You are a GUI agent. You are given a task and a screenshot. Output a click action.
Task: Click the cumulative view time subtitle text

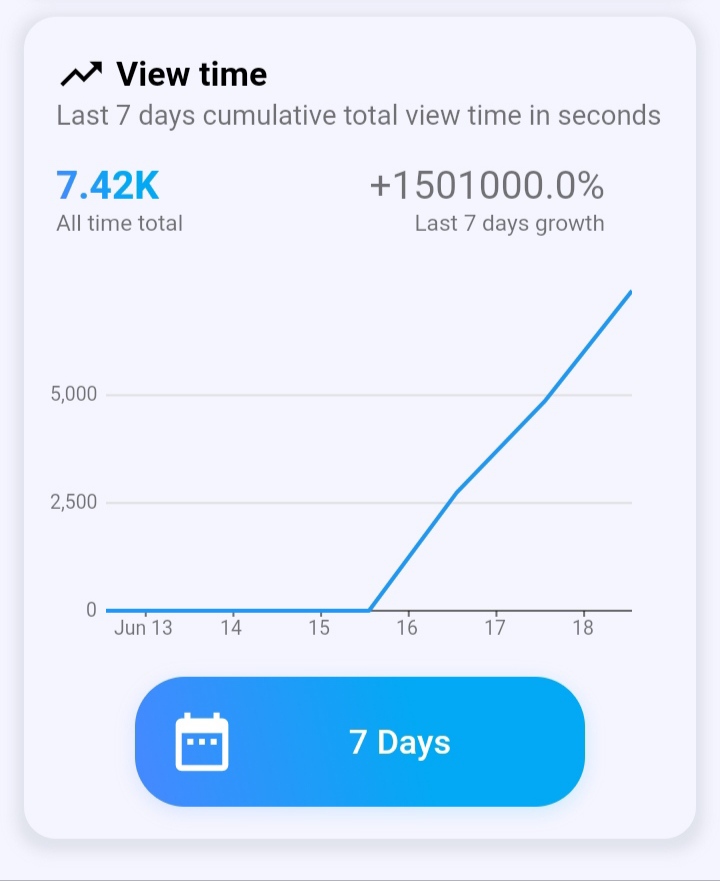(x=359, y=116)
